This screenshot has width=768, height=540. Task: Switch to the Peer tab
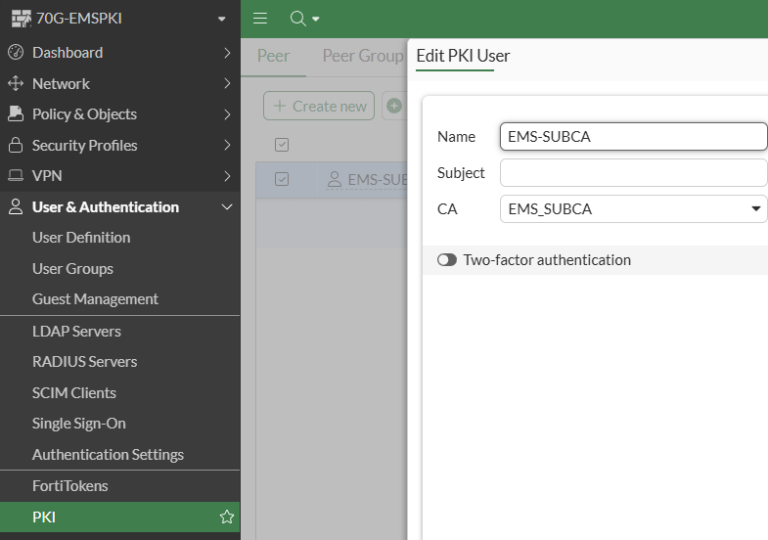click(273, 56)
